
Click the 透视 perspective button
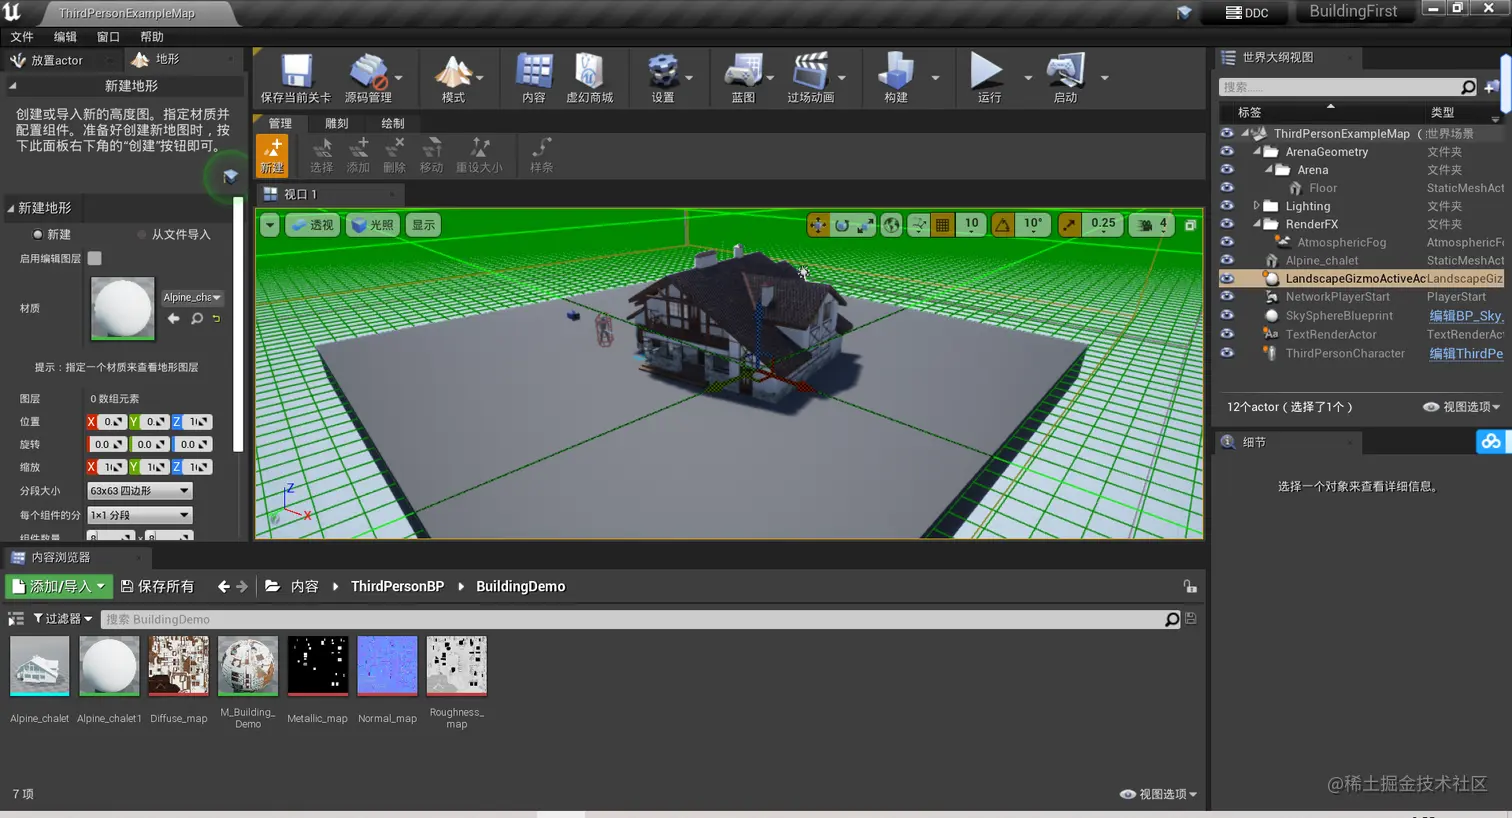tap(313, 225)
